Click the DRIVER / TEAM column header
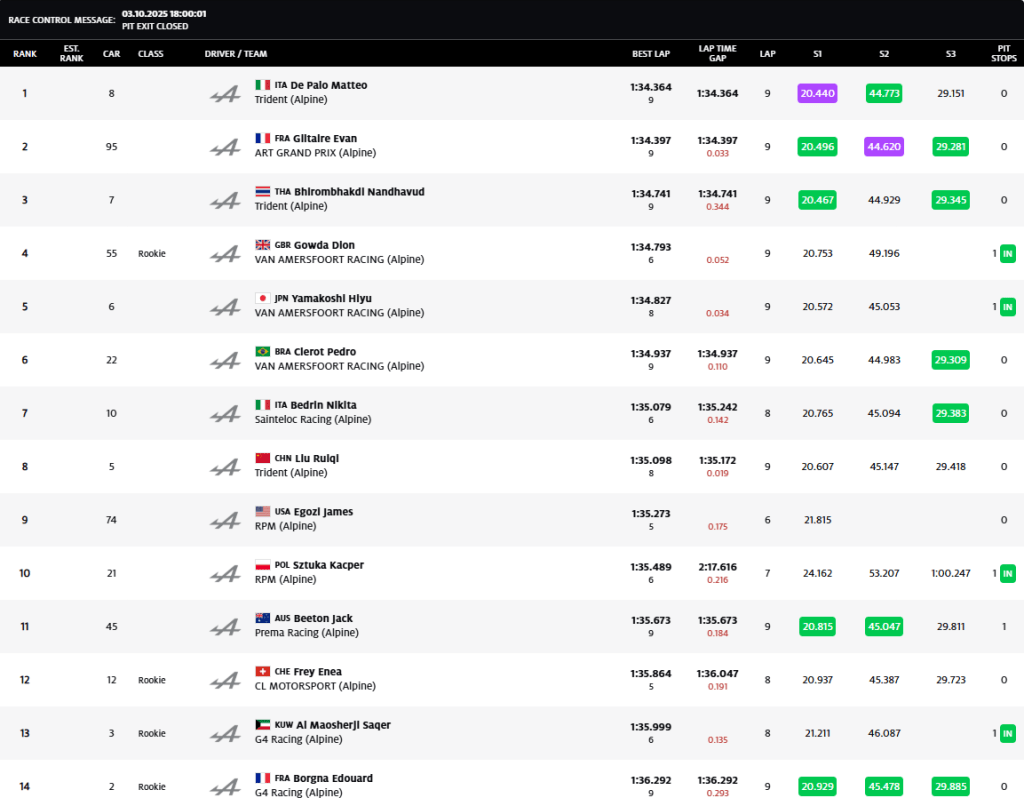1024x806 pixels. pos(236,54)
